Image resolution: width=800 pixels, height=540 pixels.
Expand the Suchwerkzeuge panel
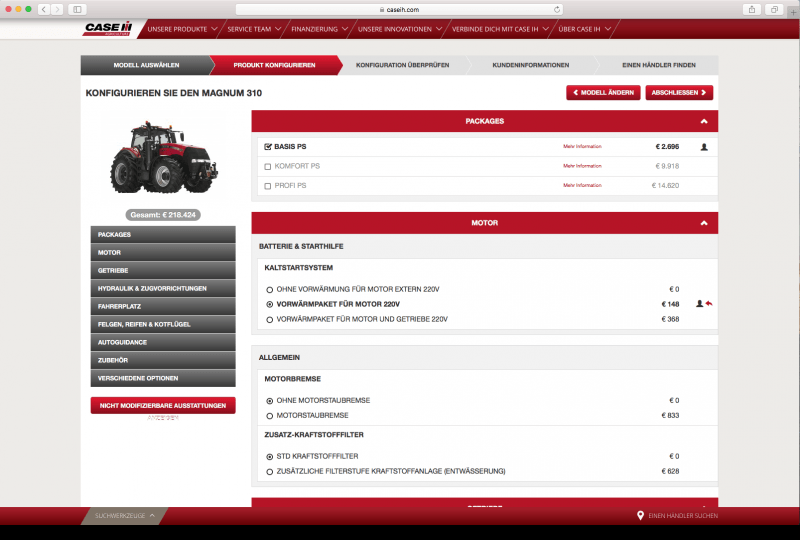(x=124, y=516)
